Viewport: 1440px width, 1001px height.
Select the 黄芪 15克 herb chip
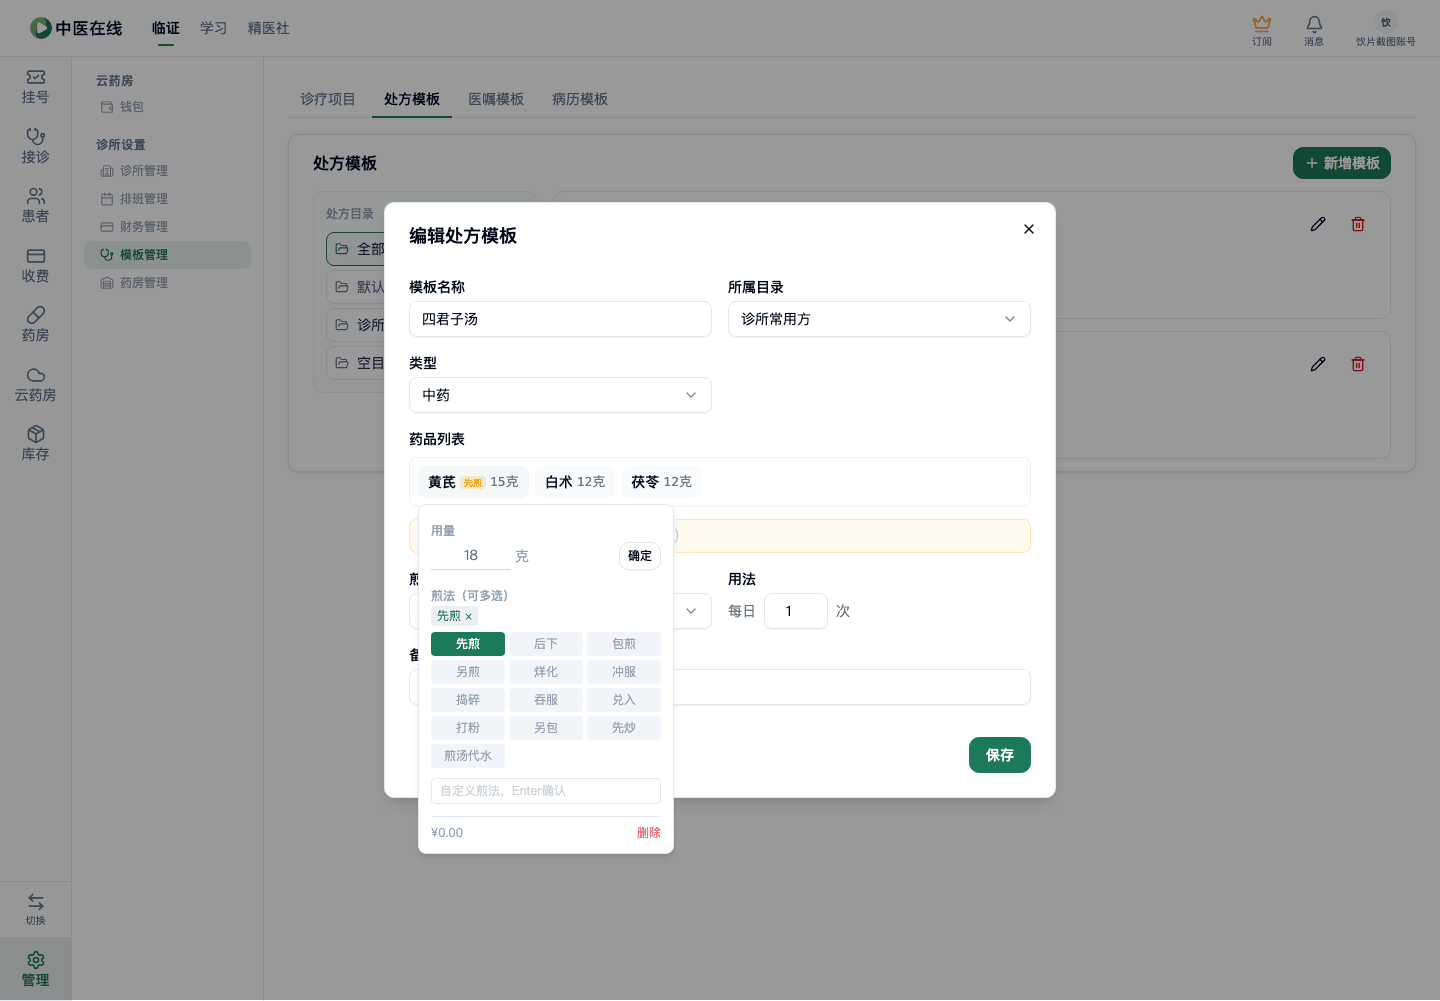[473, 482]
